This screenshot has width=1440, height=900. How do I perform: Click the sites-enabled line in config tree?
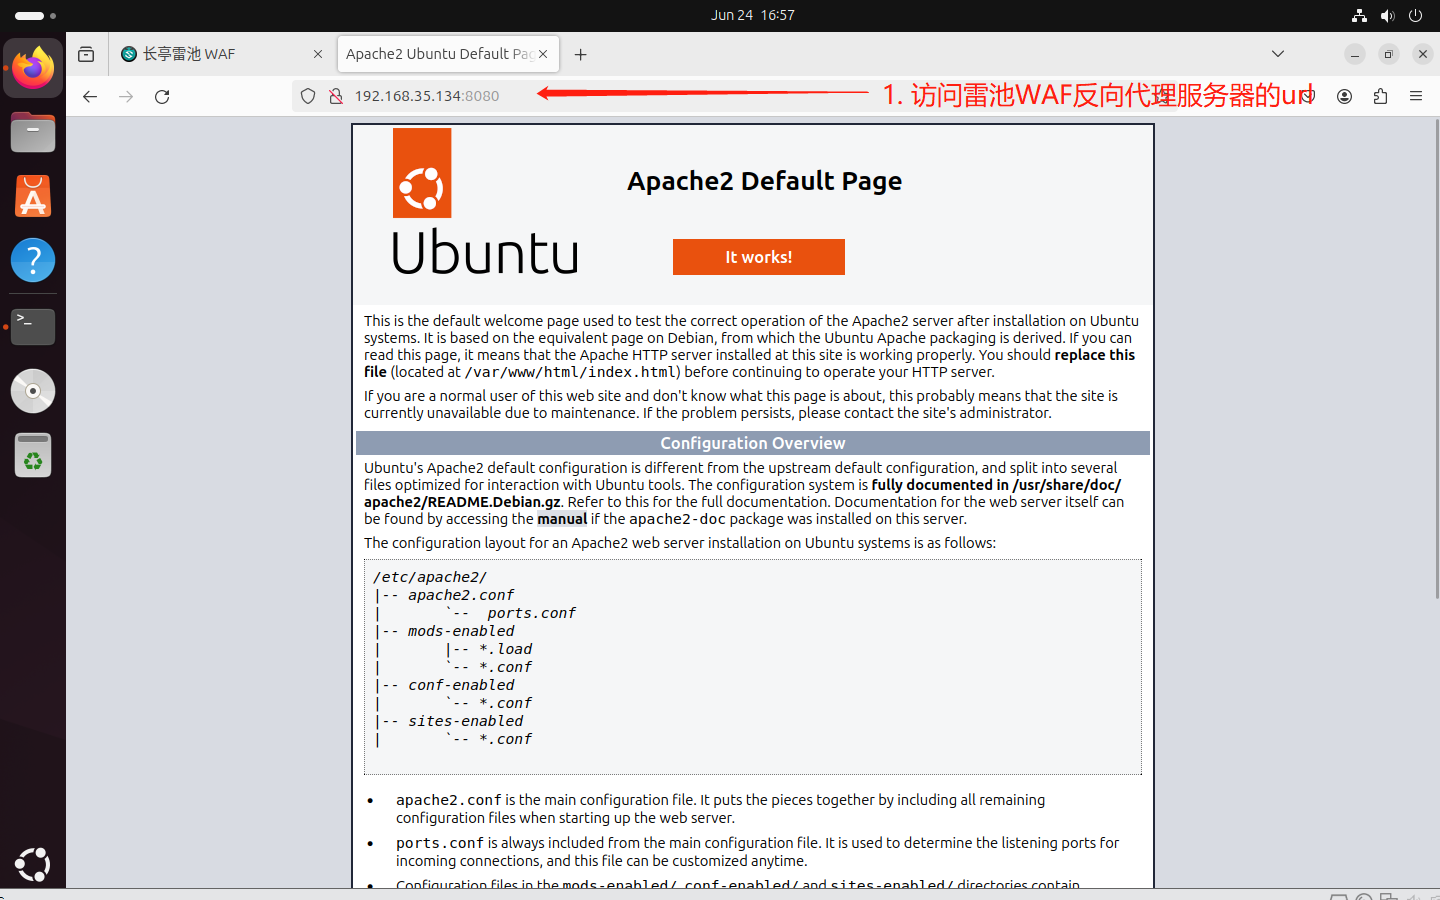click(466, 721)
